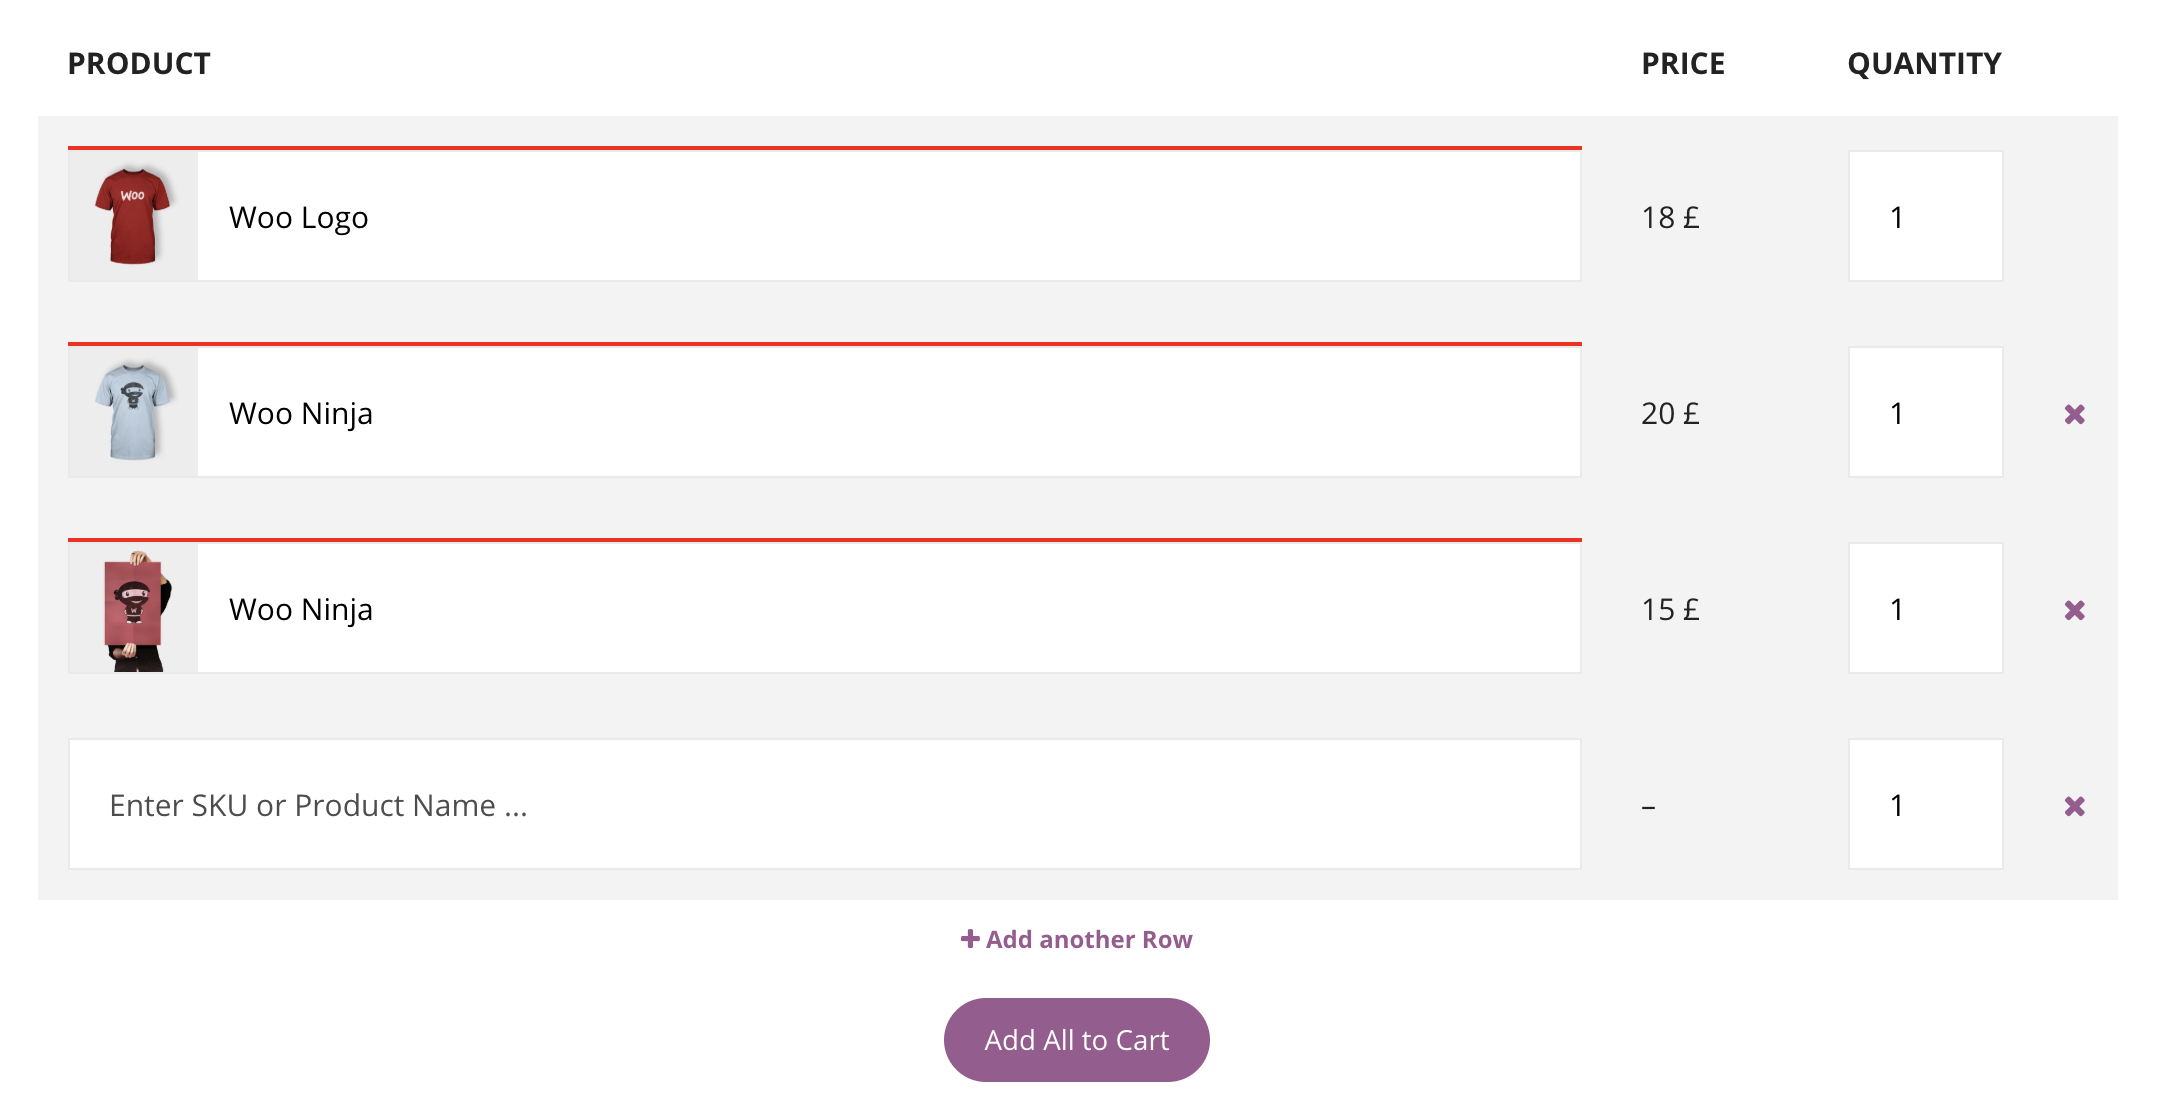Viewport: 2170px width, 1104px height.
Task: Click the Woo Ninja shirt quantity box
Action: tap(1925, 411)
